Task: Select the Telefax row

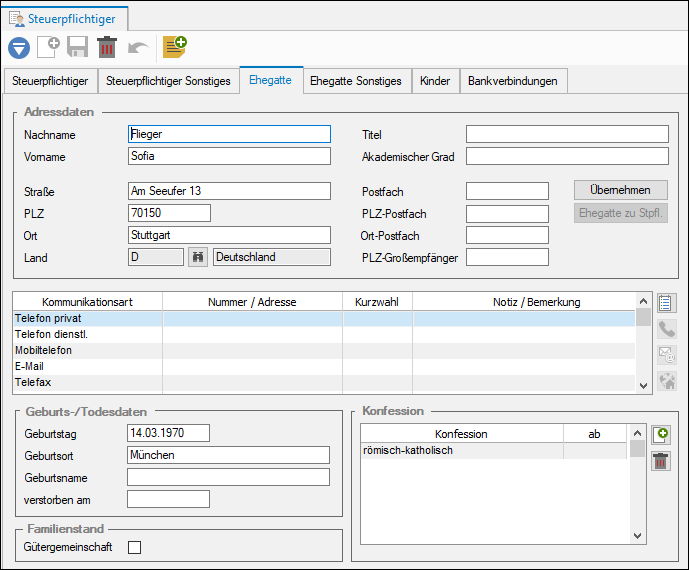Action: [324, 382]
